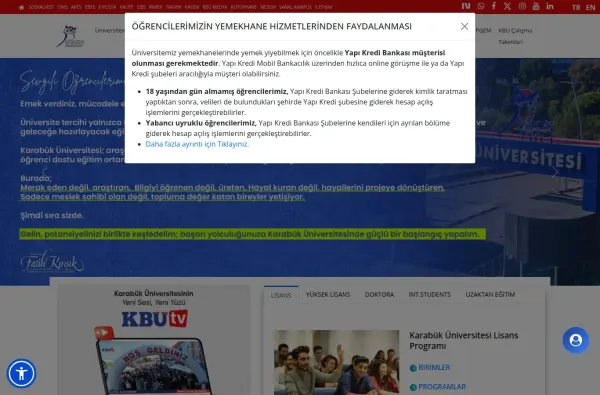Click the Fatih Kırışık signature on banner

click(52, 261)
